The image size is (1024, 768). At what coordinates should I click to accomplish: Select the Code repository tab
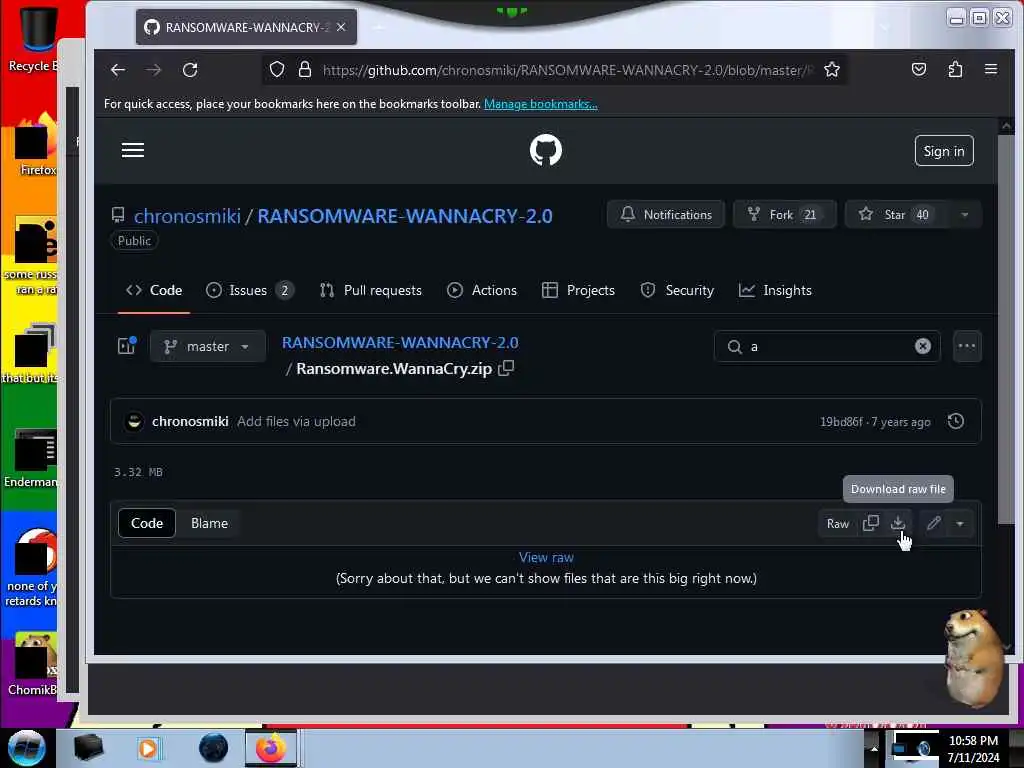154,290
